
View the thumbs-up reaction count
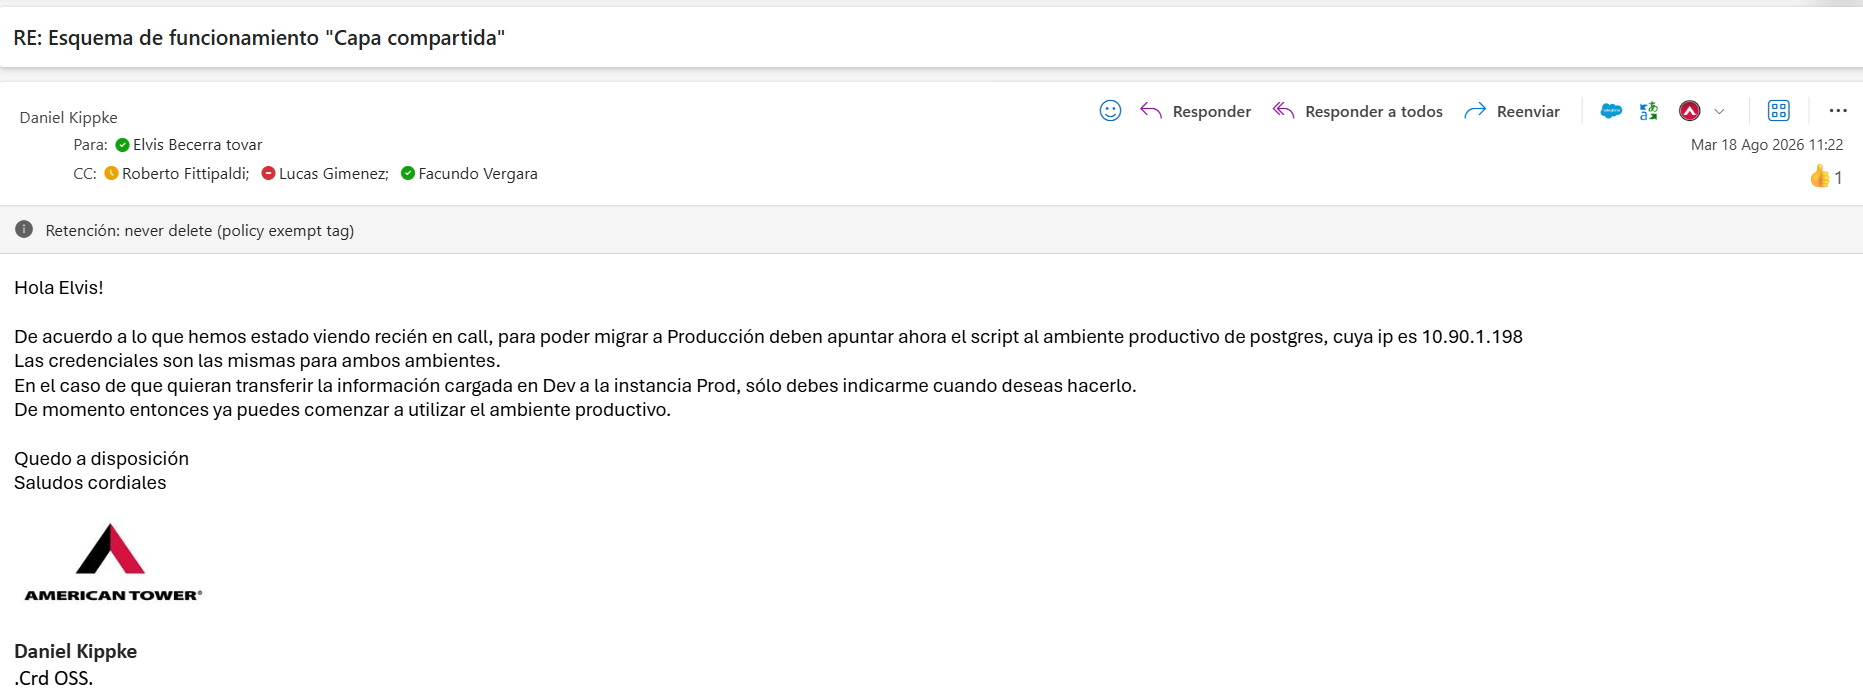pos(1826,177)
